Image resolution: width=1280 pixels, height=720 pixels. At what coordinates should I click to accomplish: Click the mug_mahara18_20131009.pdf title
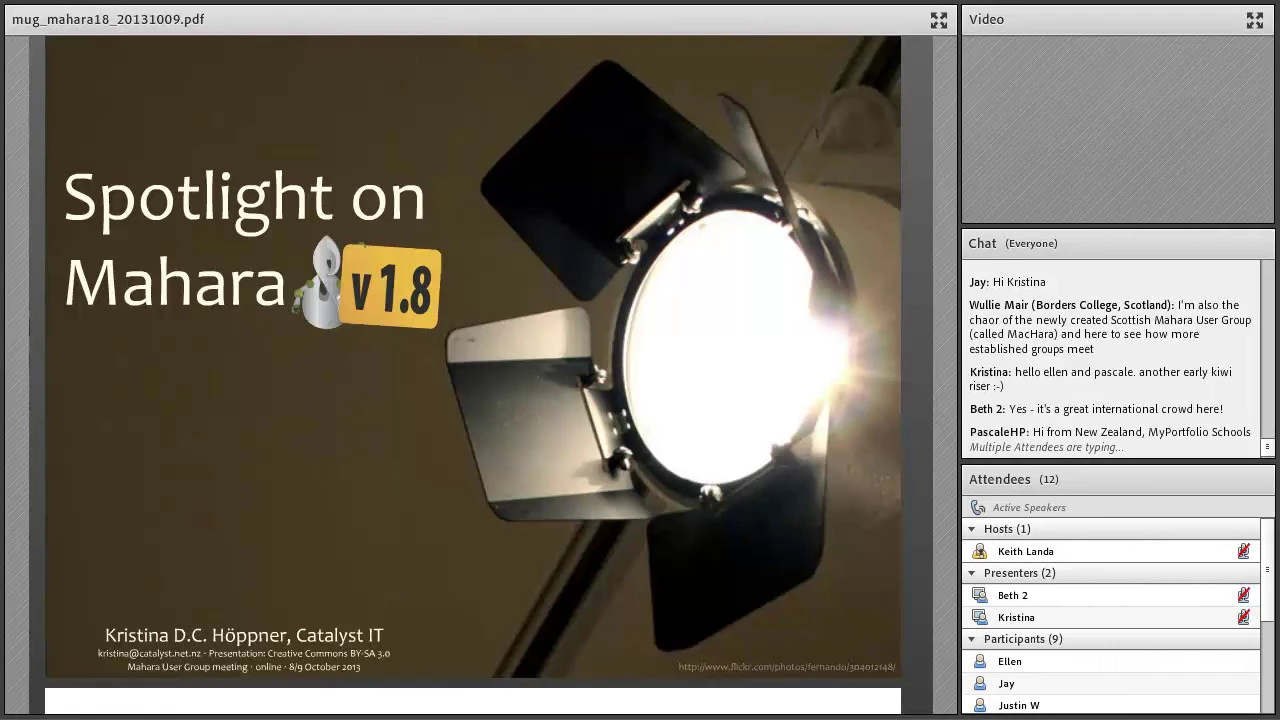108,20
